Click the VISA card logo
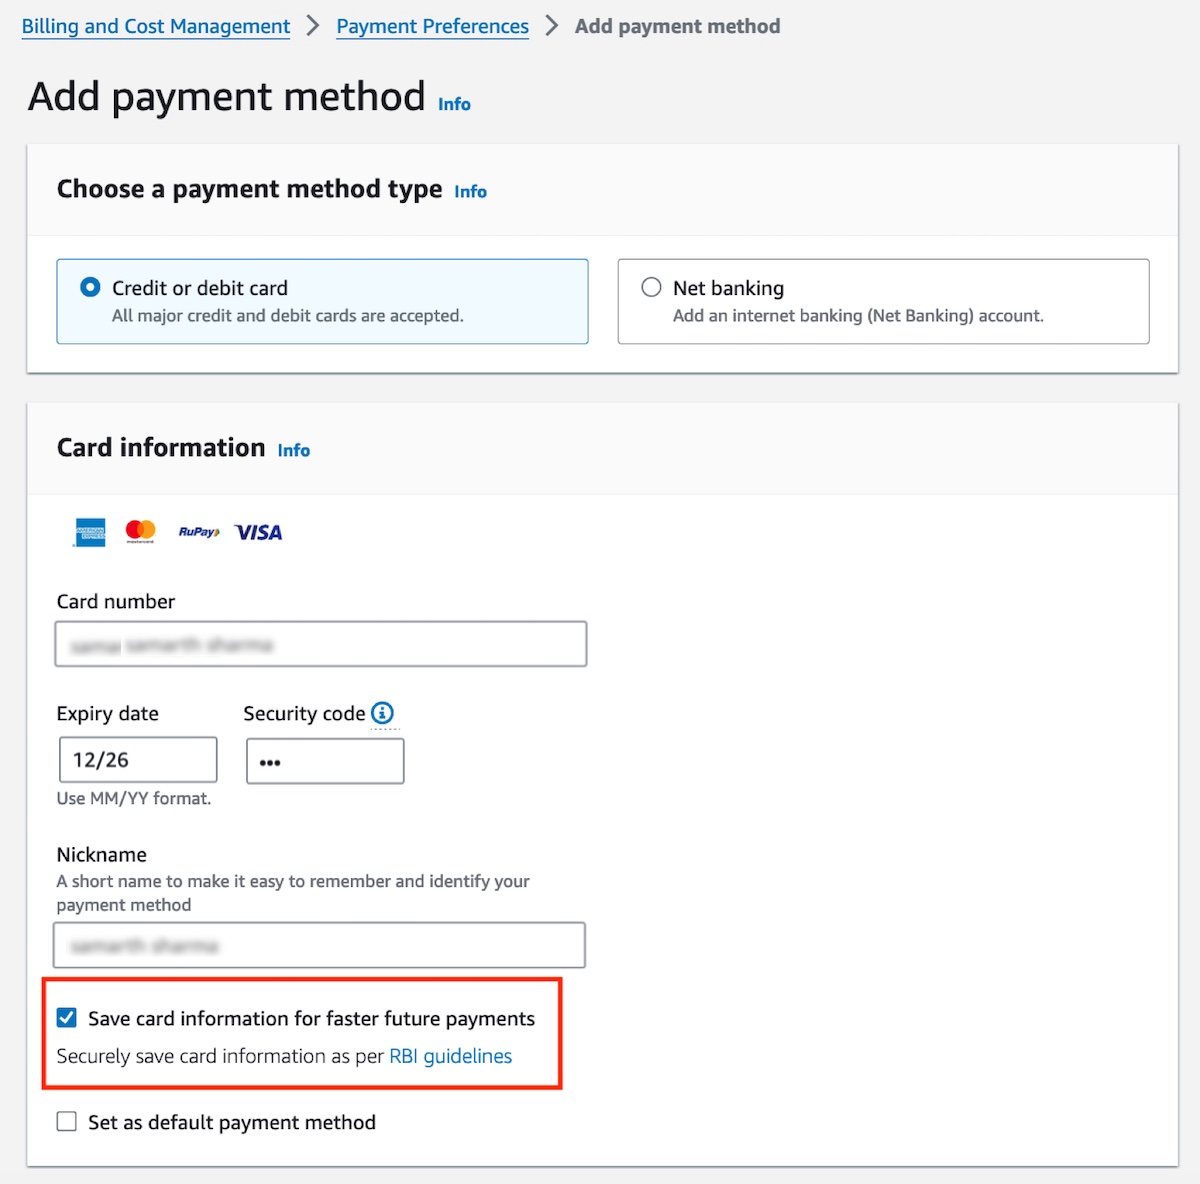Screen dimensions: 1200x1184 pyautogui.click(x=259, y=532)
